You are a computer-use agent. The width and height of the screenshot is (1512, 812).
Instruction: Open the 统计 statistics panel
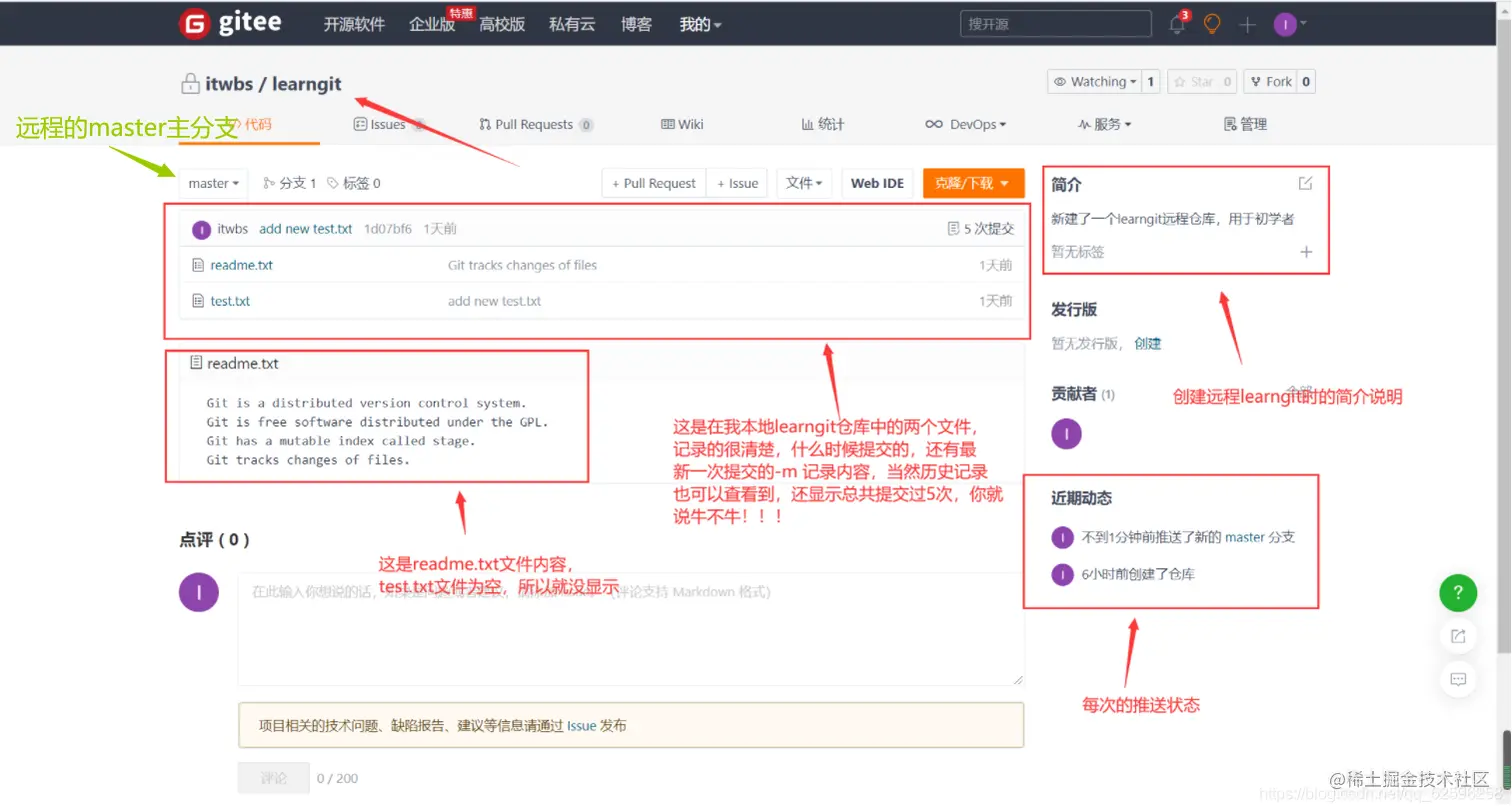(822, 124)
